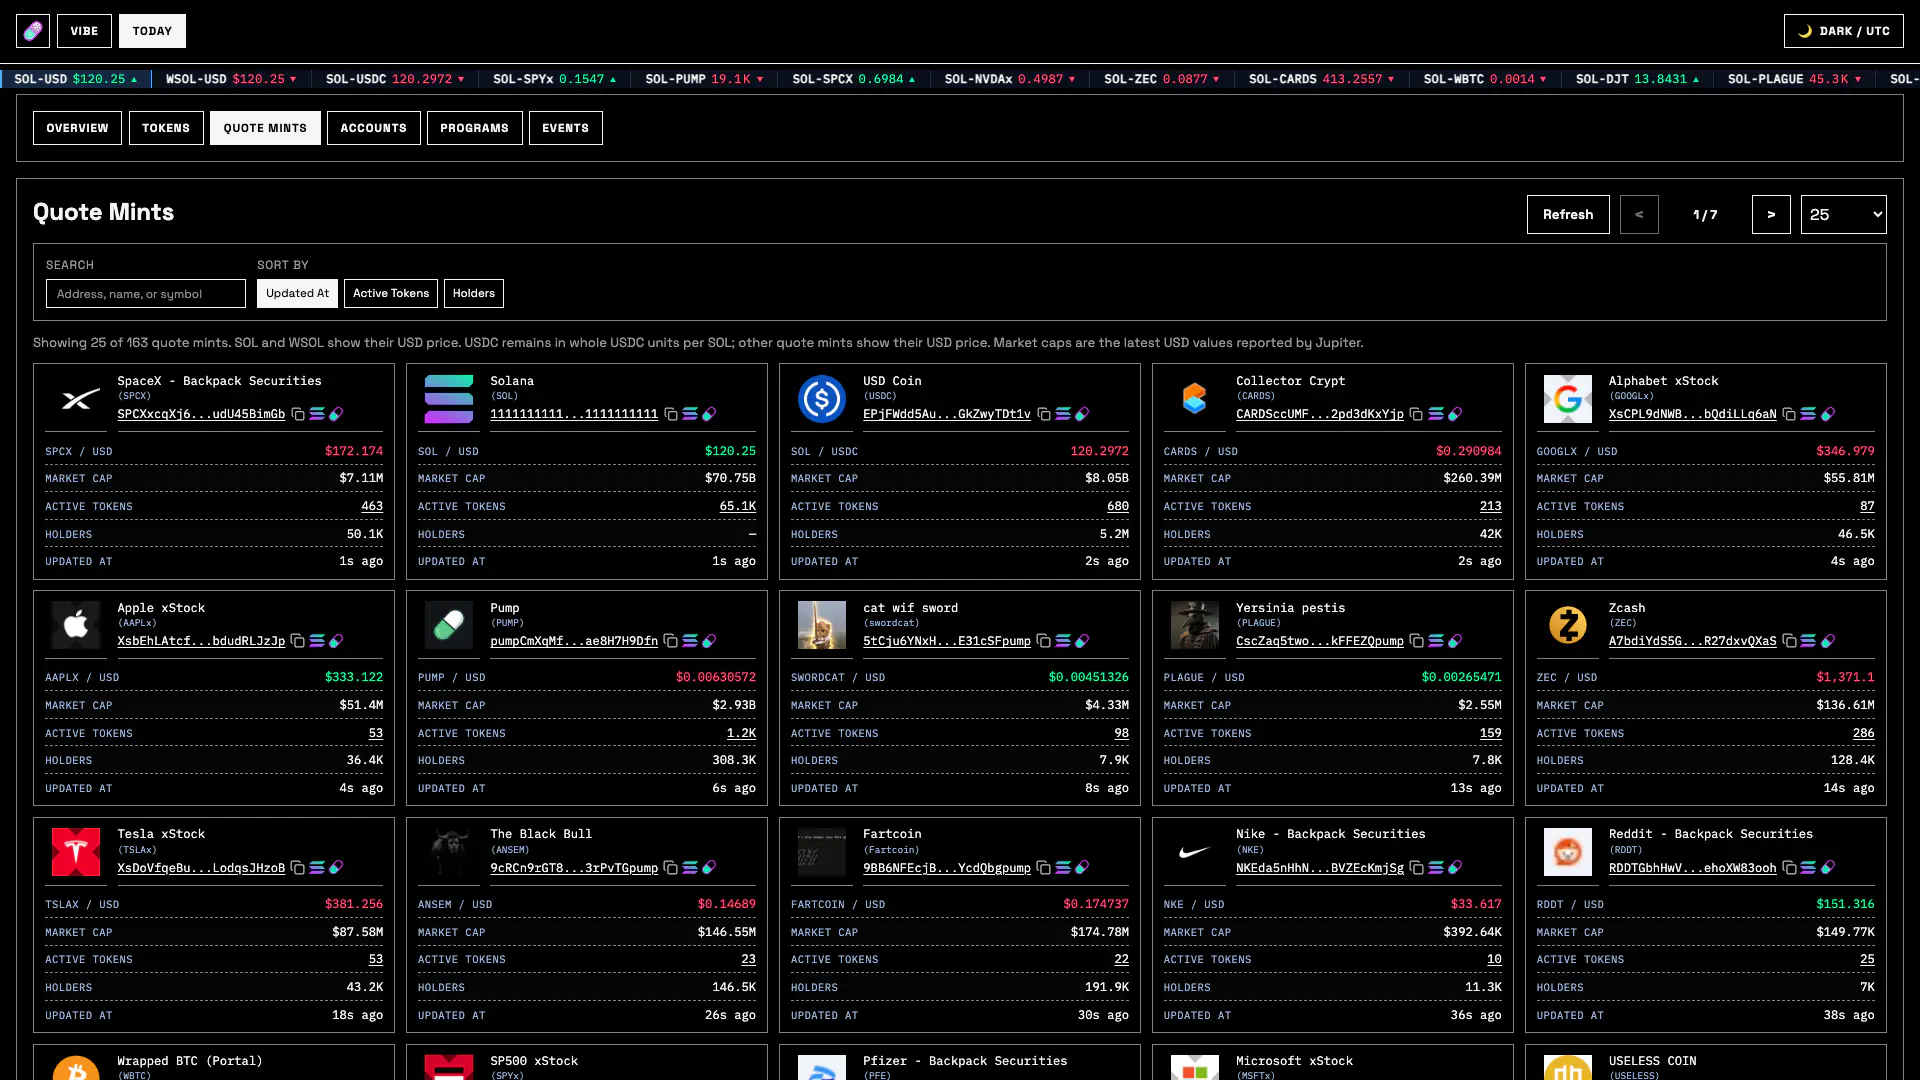
Task: Open pump pill icon on Zcash card
Action: tap(1828, 641)
